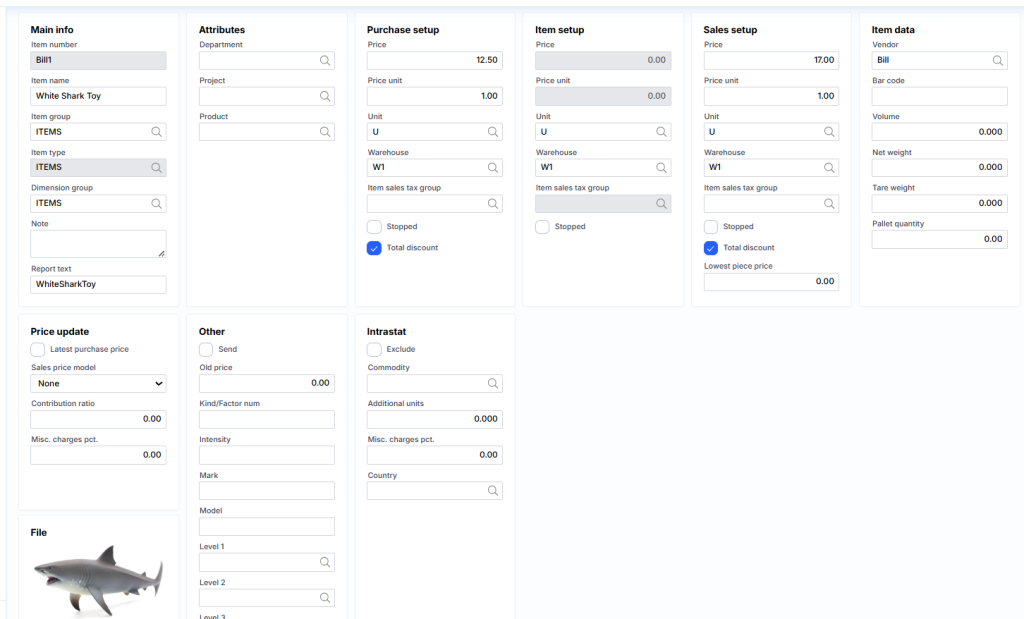Select the Bar code input field
This screenshot has width=1024, height=619.
tap(939, 96)
